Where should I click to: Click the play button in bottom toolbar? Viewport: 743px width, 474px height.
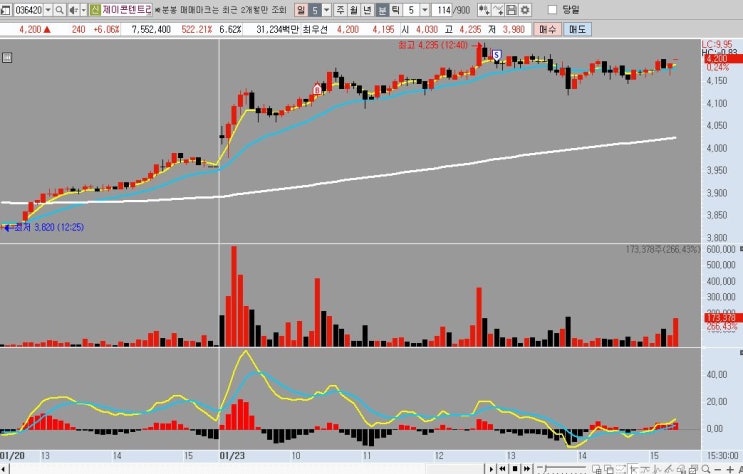click(x=491, y=469)
